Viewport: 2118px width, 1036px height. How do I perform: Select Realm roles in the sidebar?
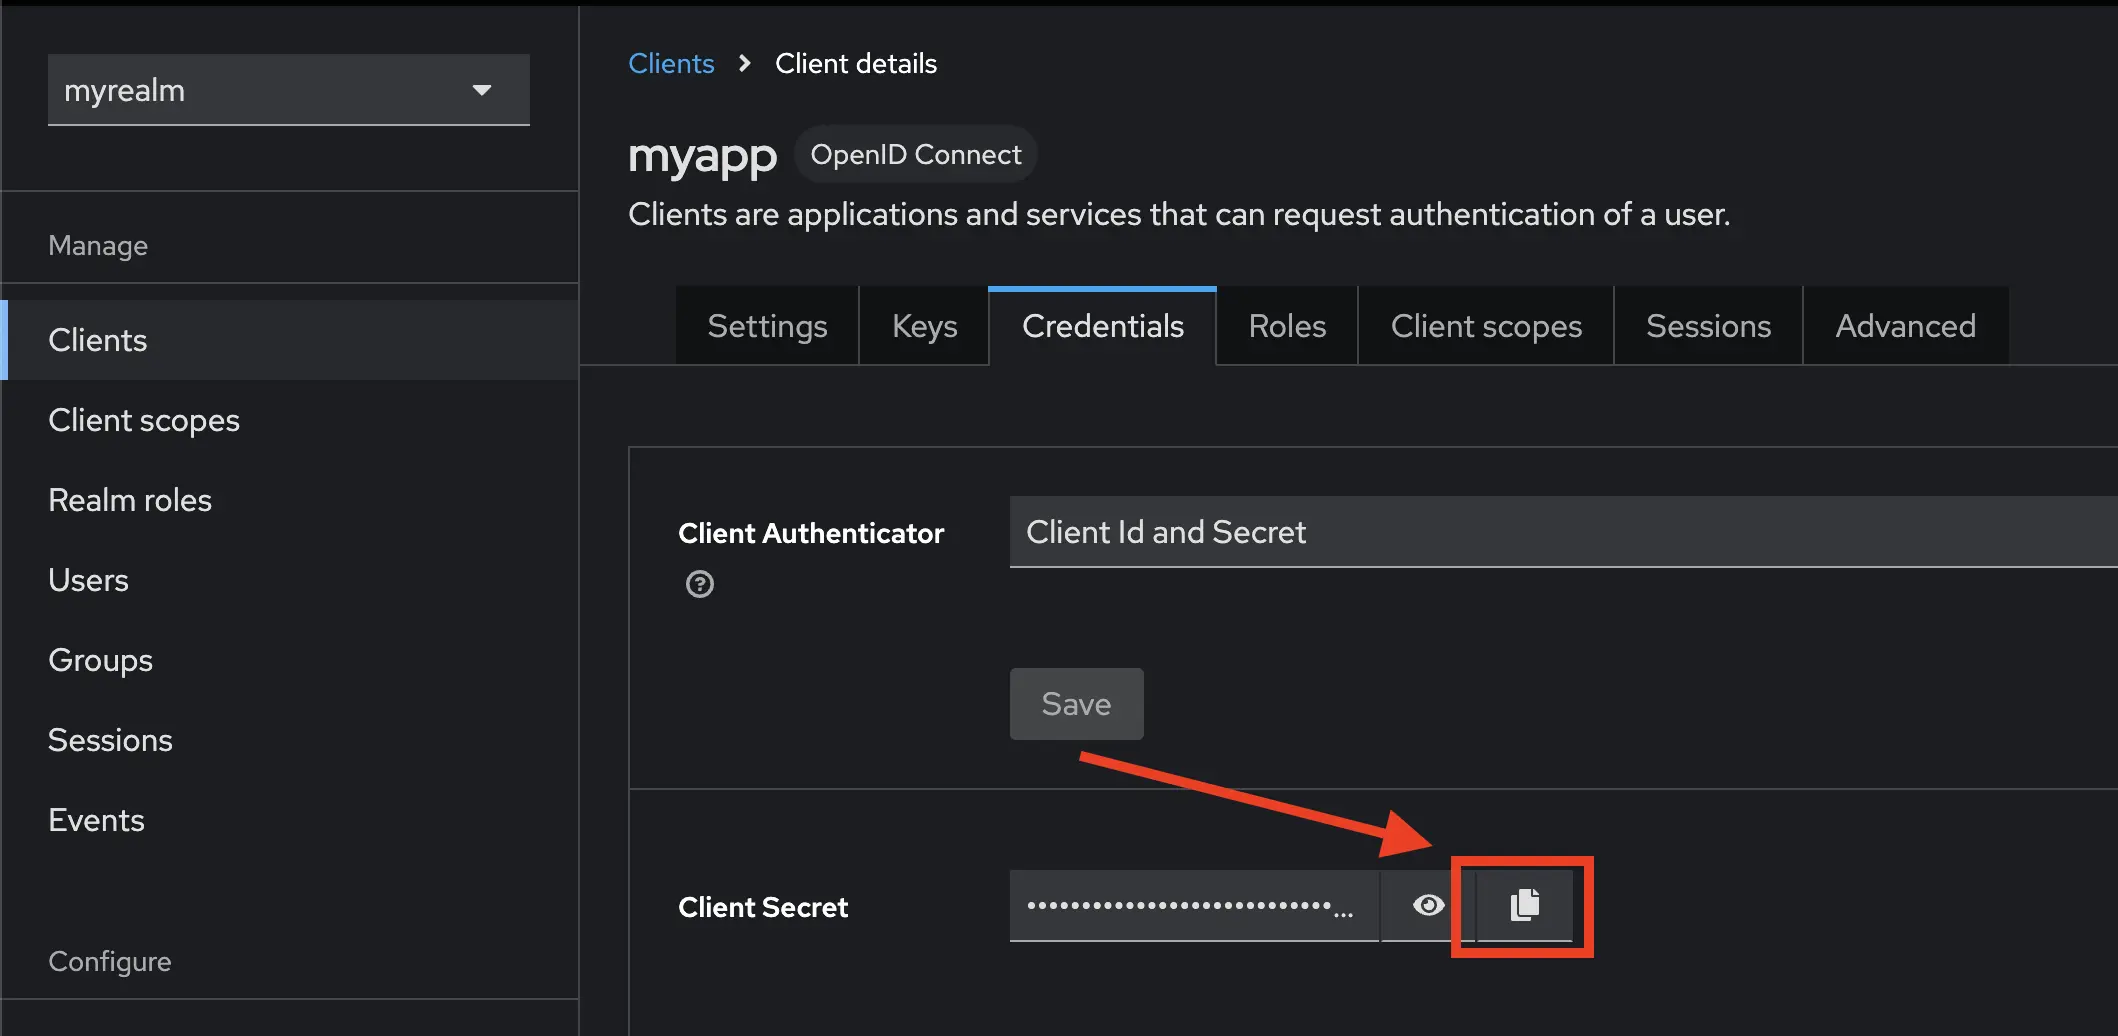tap(130, 500)
